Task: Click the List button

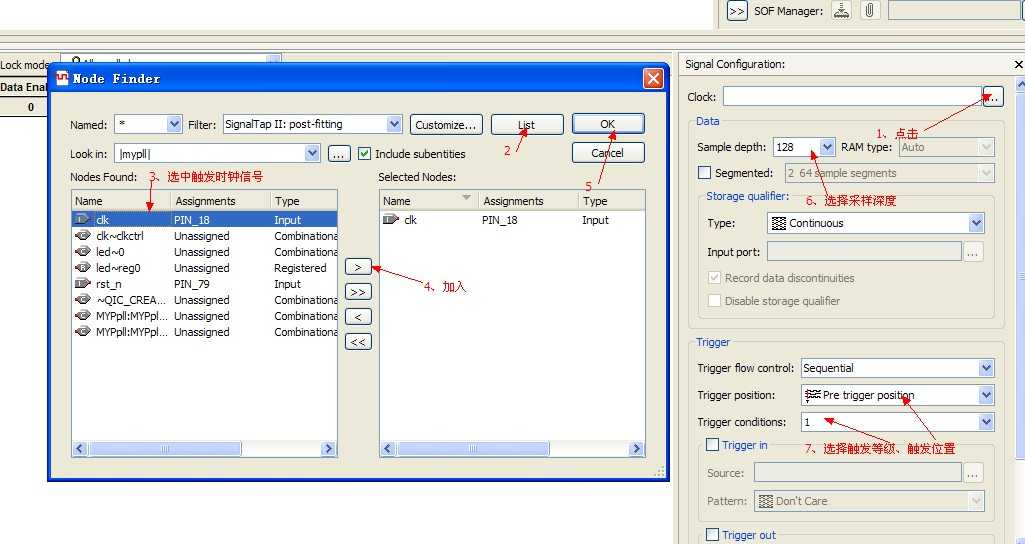Action: pos(527,125)
